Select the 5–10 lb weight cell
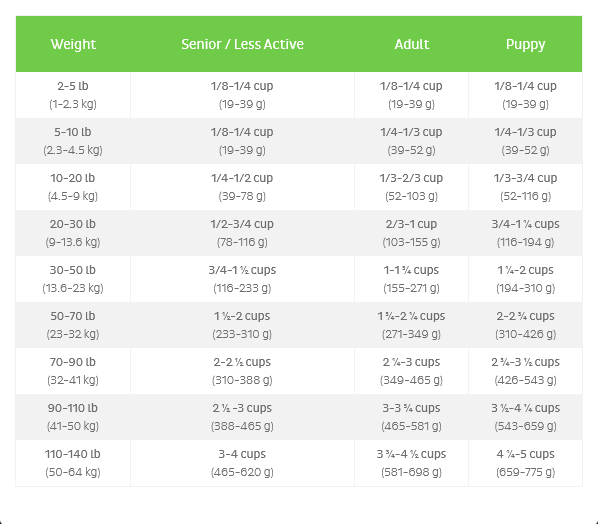Screen dimensions: 598x524 73,141
